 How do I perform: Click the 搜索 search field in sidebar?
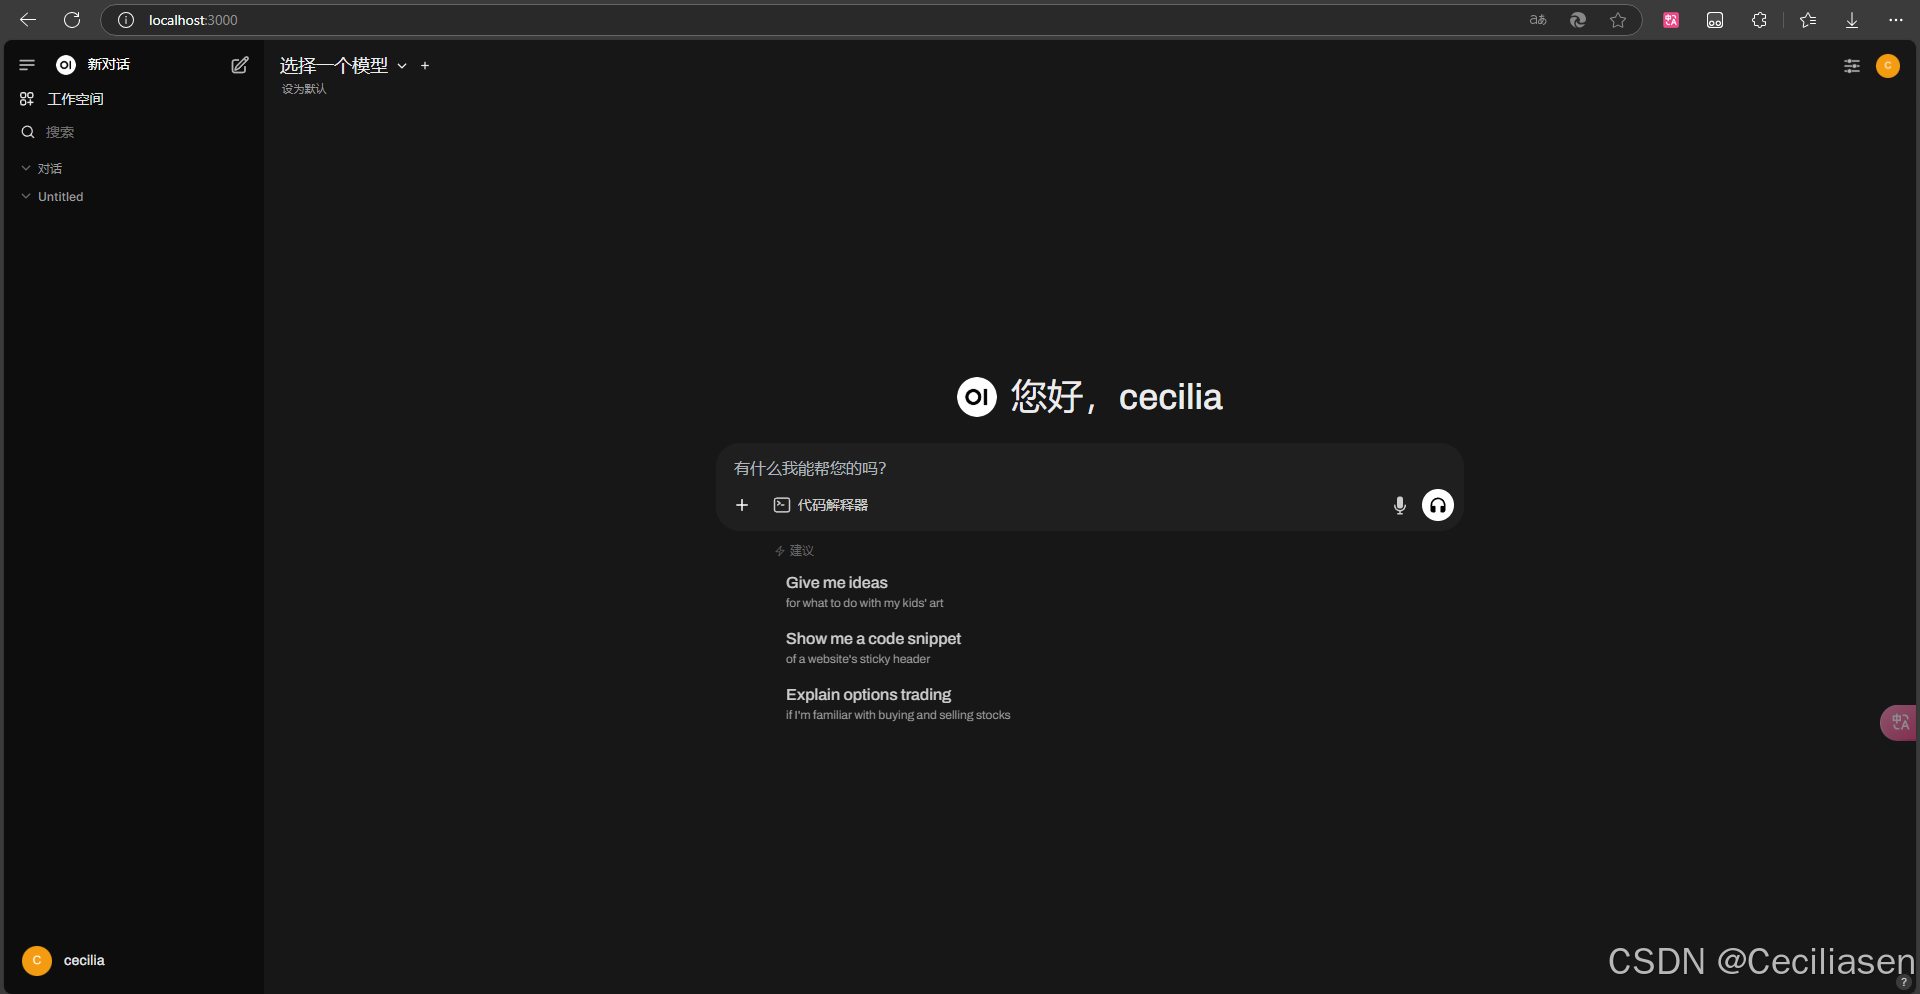coord(134,132)
